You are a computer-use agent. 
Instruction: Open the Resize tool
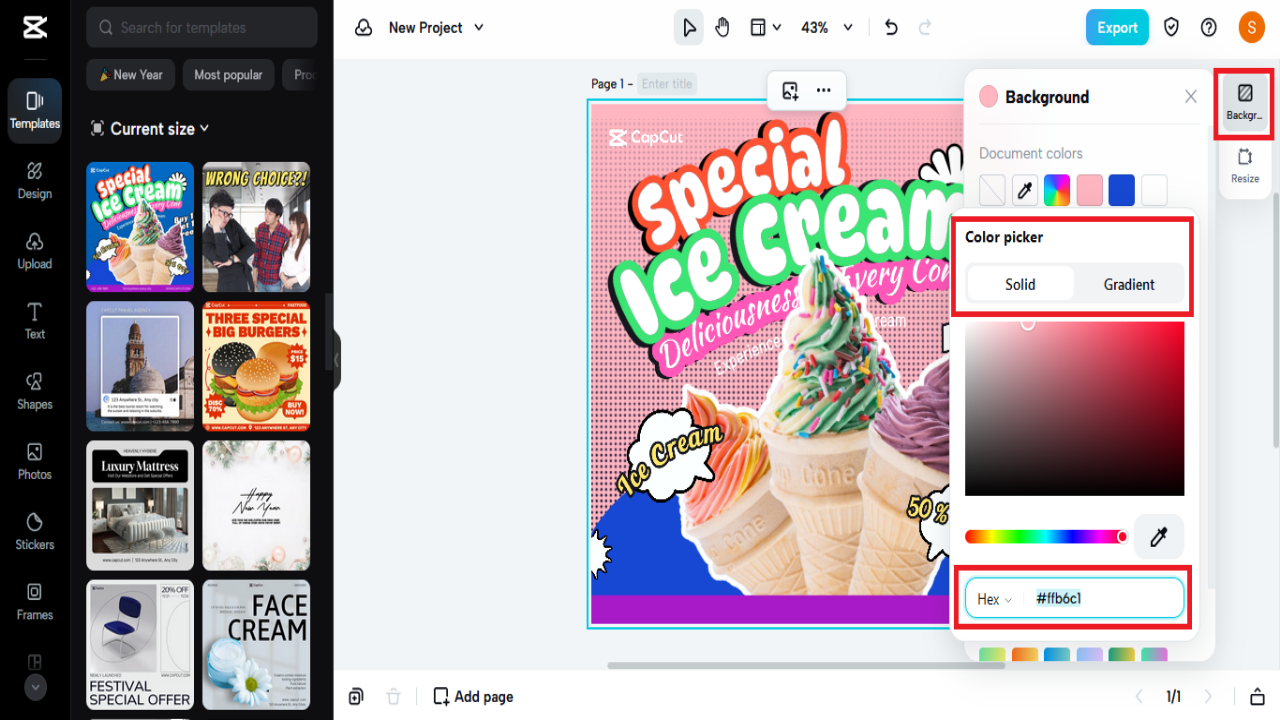tap(1245, 167)
